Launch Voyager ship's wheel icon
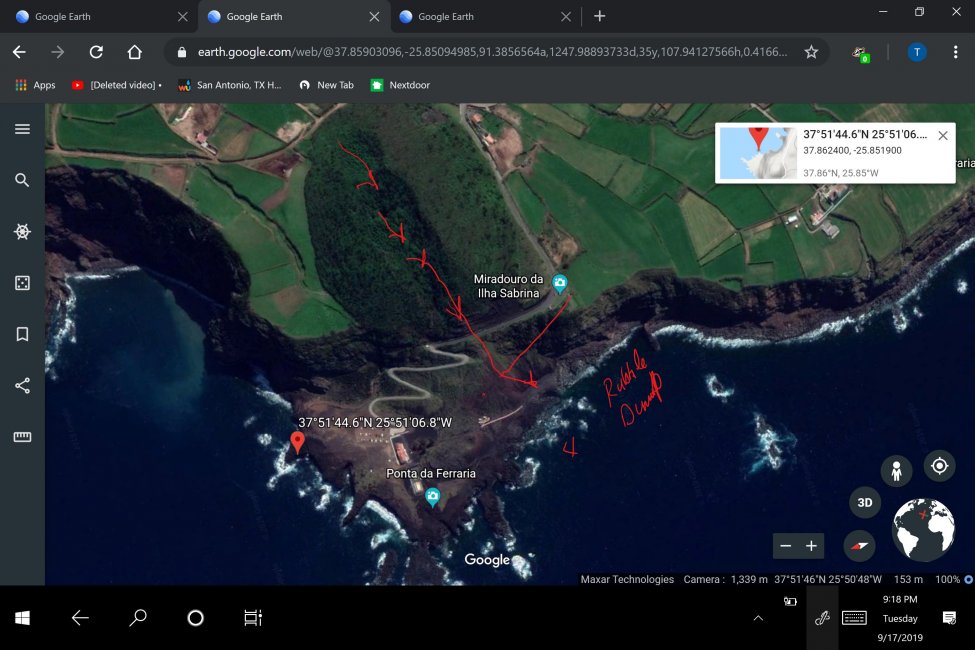 [22, 232]
